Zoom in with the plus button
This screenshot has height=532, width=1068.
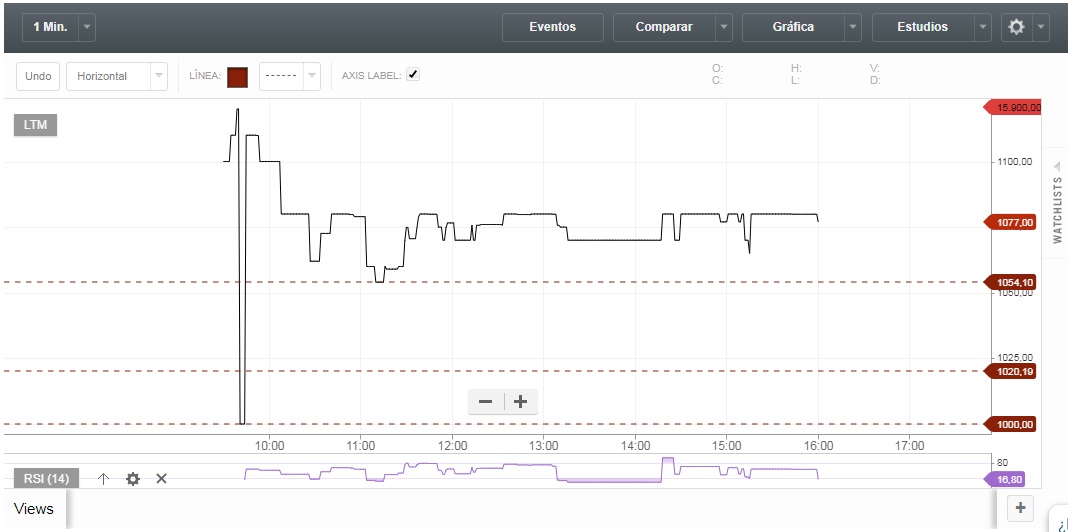click(520, 402)
